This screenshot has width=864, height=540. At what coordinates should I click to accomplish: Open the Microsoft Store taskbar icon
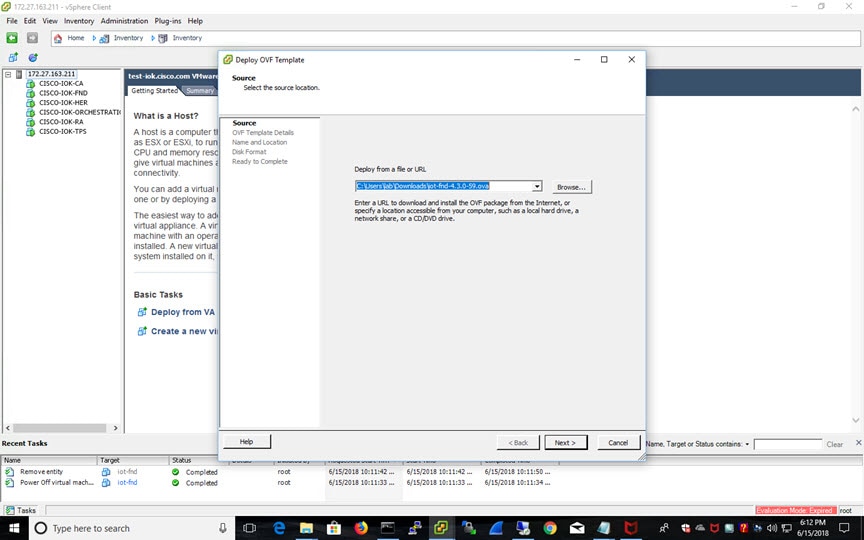333,528
